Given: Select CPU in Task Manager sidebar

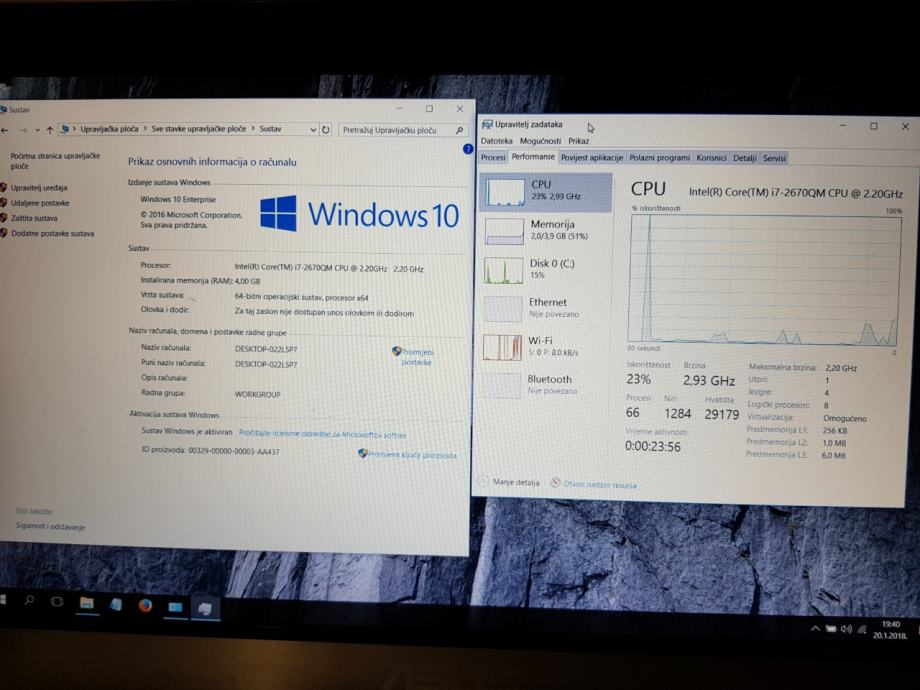Looking at the screenshot, I should point(546,192).
